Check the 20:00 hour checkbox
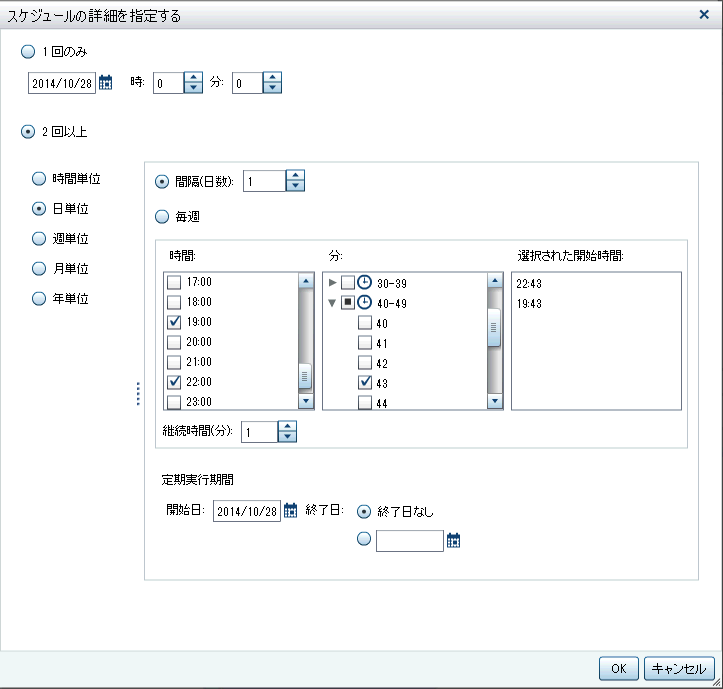 [175, 342]
